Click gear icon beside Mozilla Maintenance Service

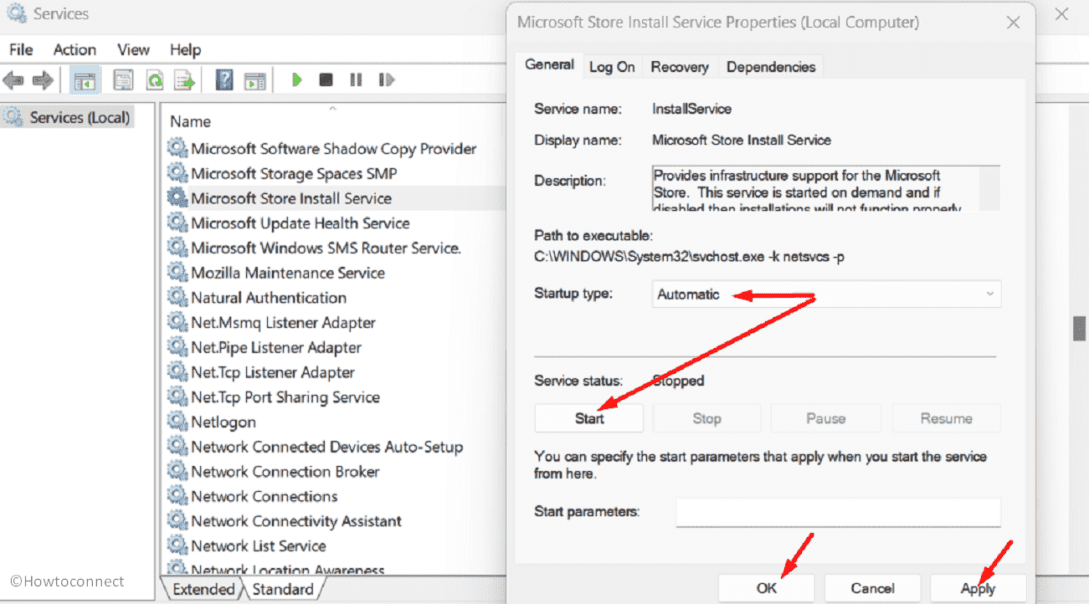[177, 272]
